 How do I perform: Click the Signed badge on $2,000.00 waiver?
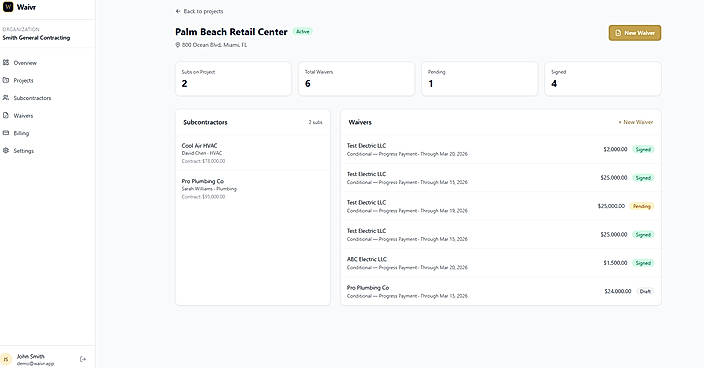pyautogui.click(x=643, y=149)
